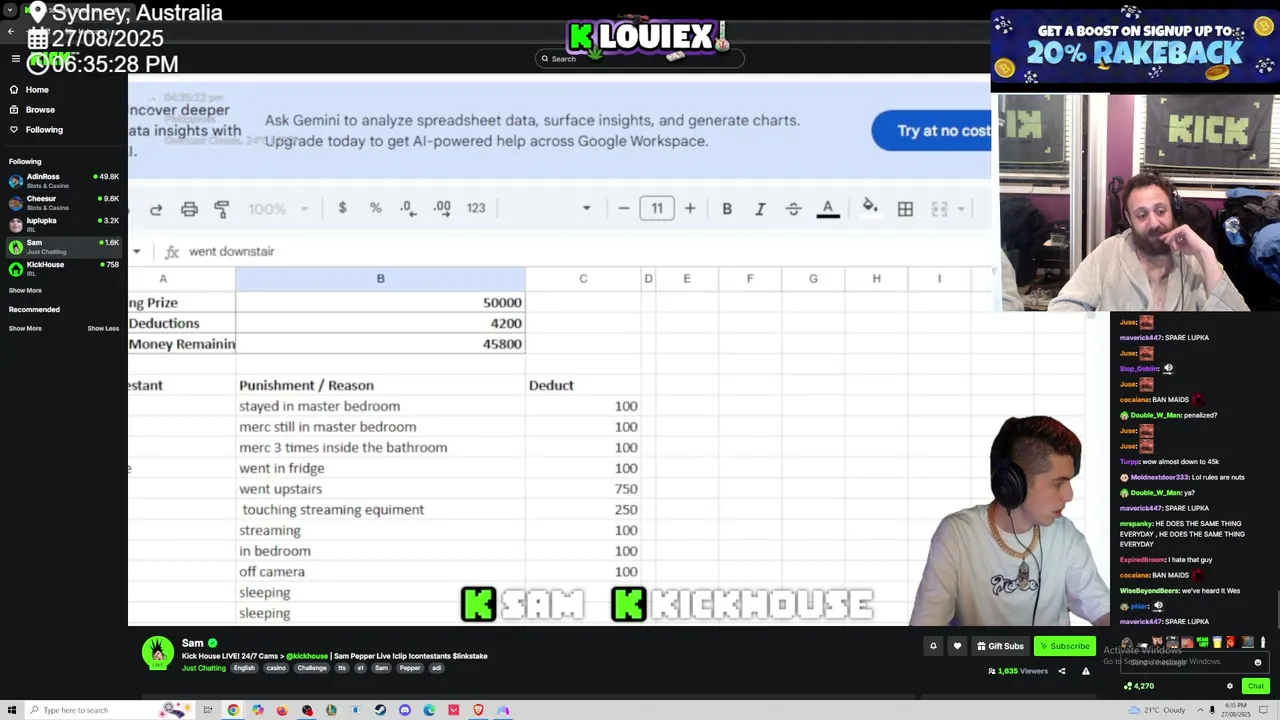The width and height of the screenshot is (1280, 720).
Task: Click the English tag
Action: pos(244,668)
